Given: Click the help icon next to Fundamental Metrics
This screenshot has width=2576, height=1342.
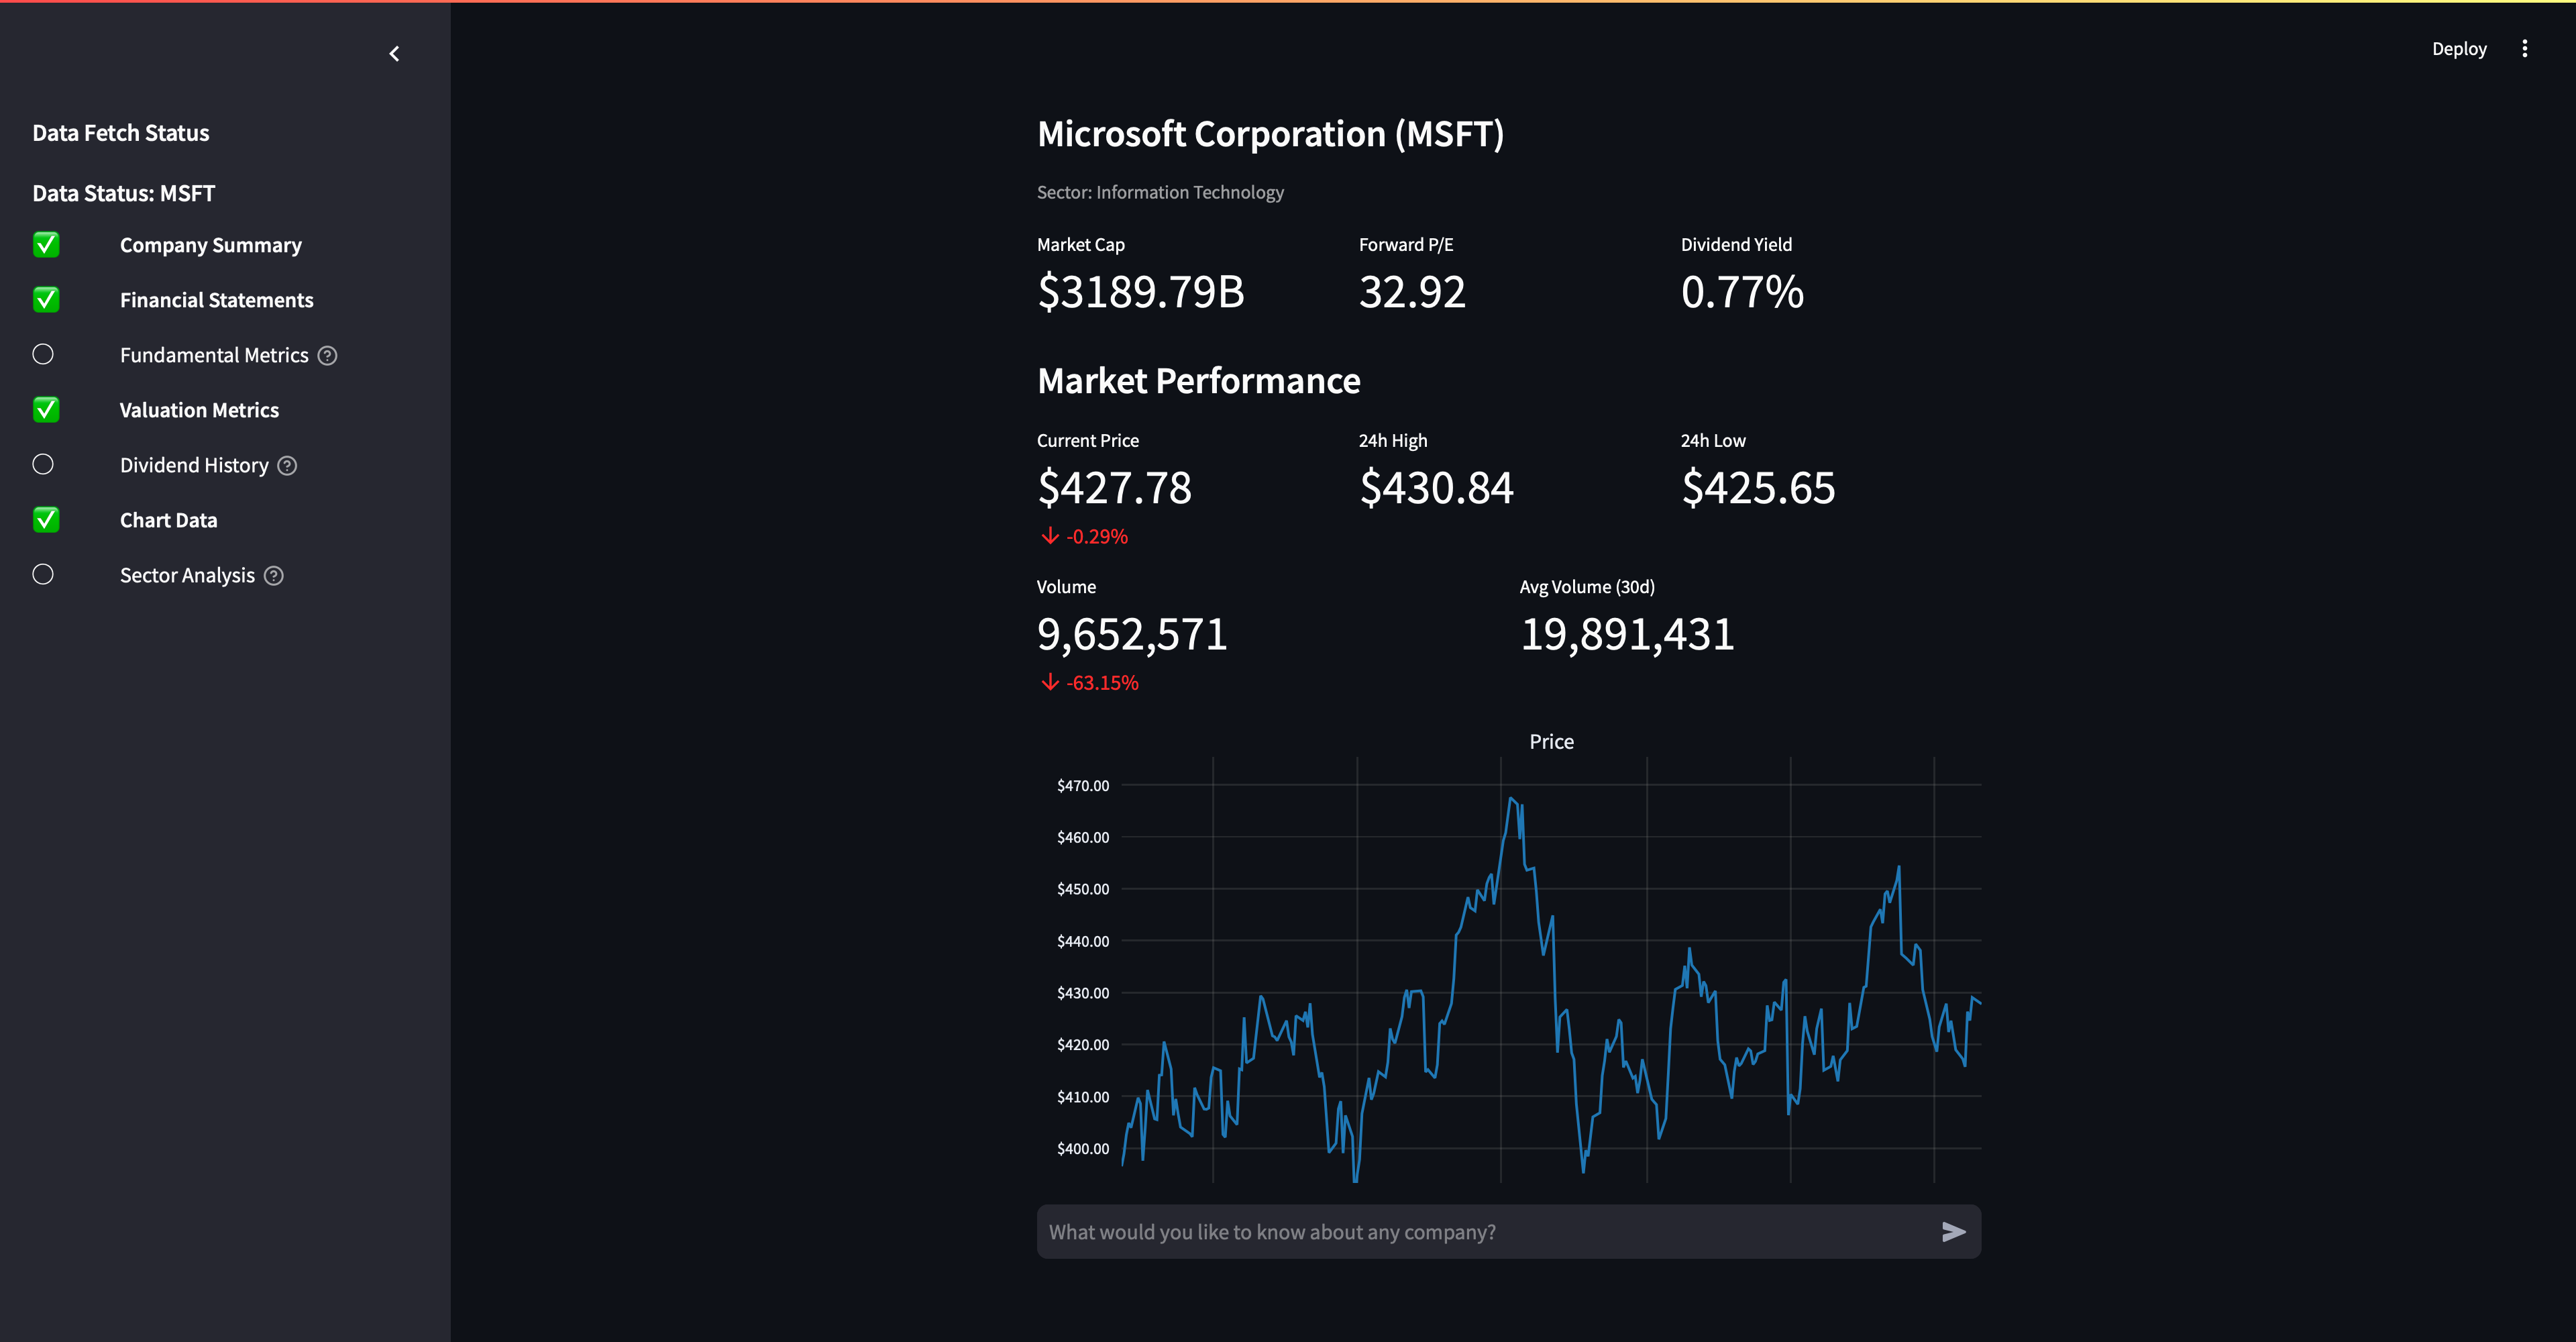Looking at the screenshot, I should [327, 356].
